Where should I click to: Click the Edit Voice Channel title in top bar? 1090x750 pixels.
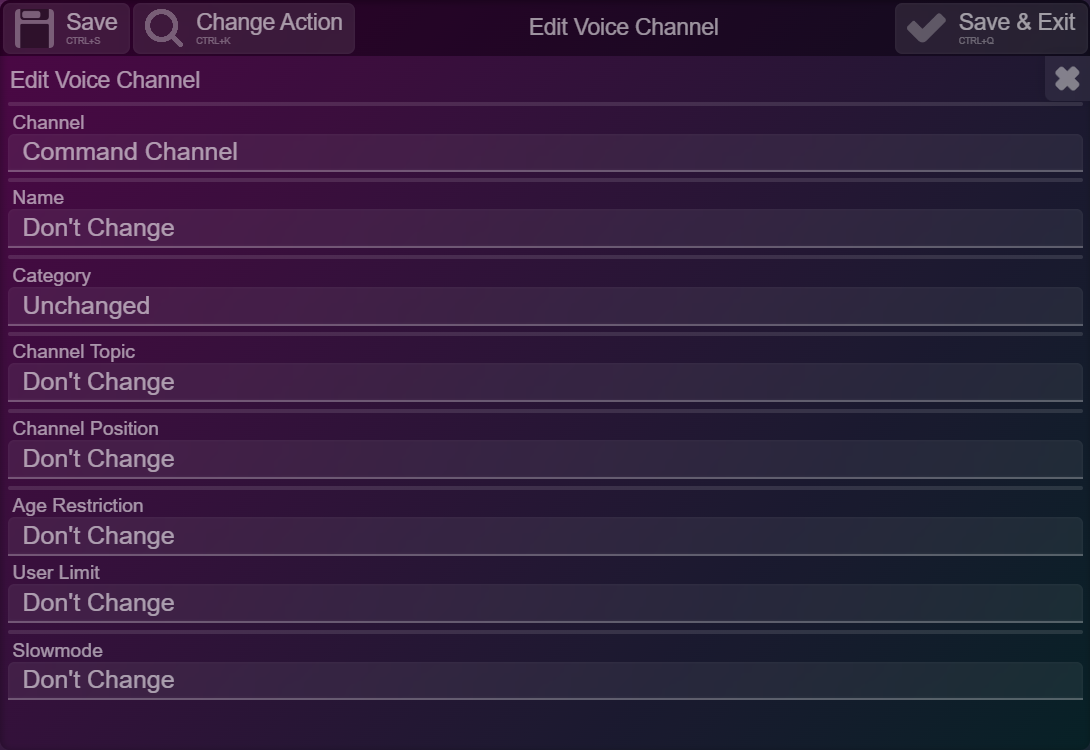[x=623, y=28]
